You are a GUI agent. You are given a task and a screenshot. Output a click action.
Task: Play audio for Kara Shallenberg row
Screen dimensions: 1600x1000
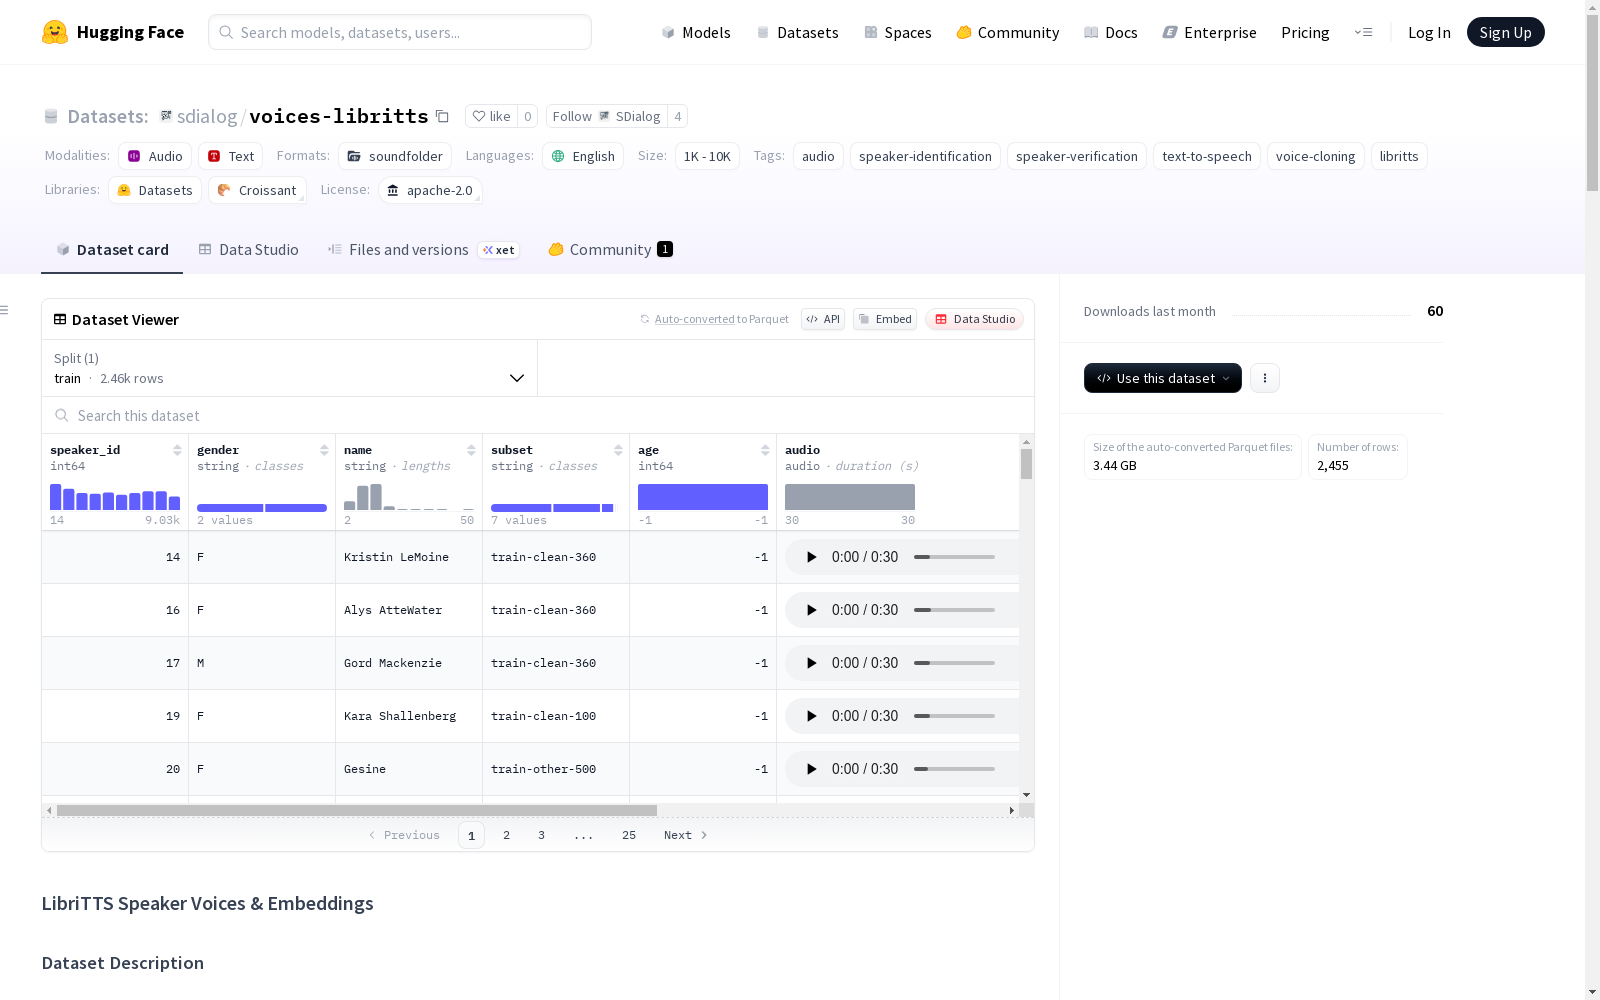(812, 716)
